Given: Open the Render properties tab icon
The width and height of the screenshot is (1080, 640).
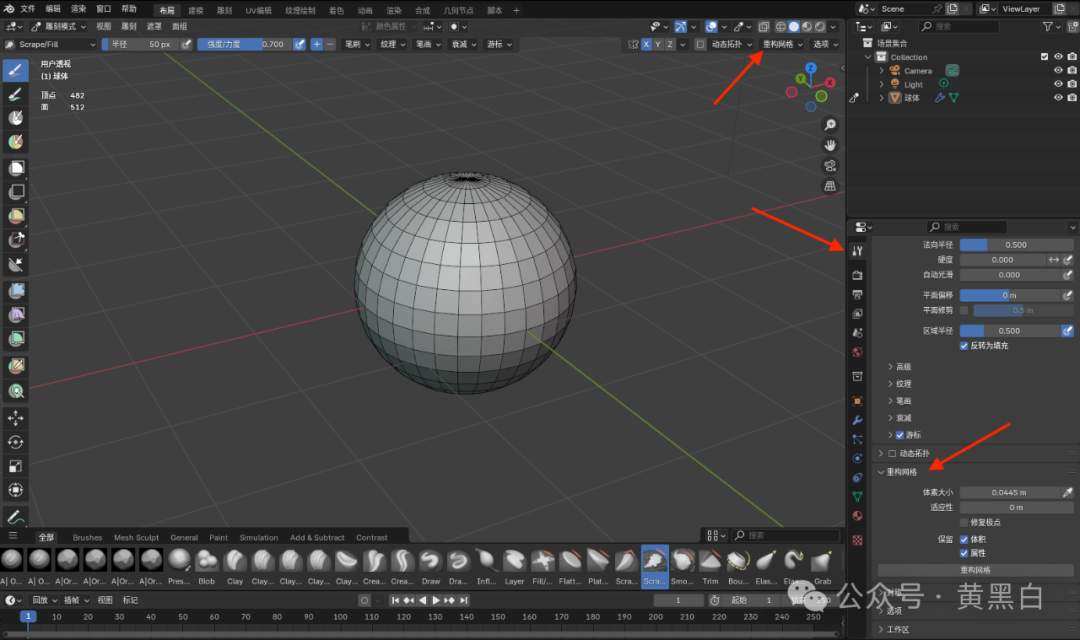Looking at the screenshot, I should point(858,275).
